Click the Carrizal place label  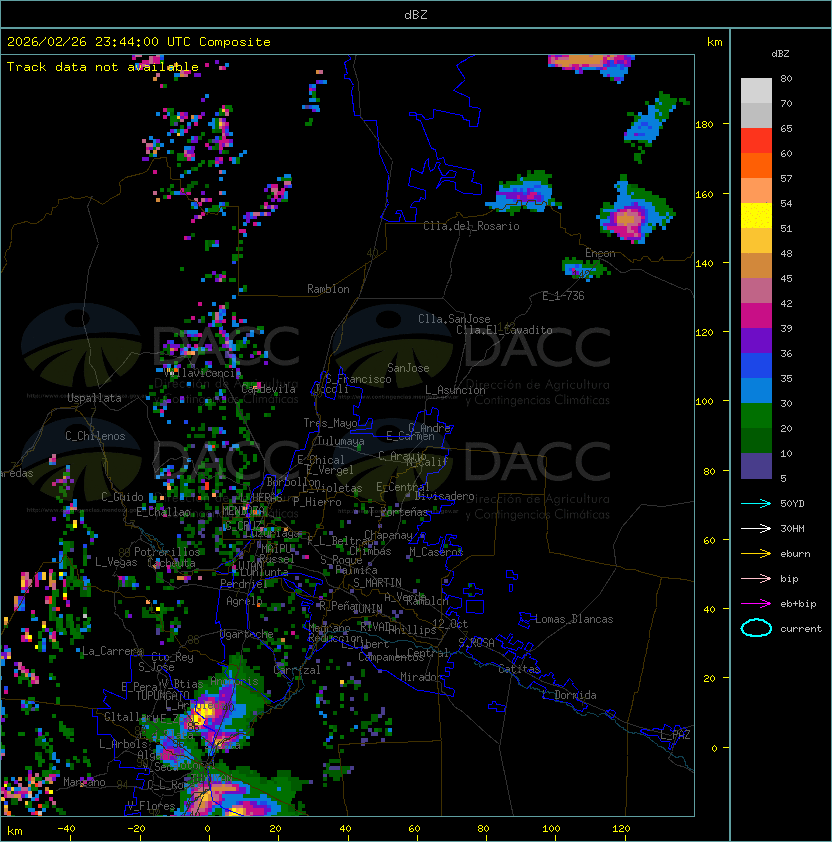coord(296,670)
